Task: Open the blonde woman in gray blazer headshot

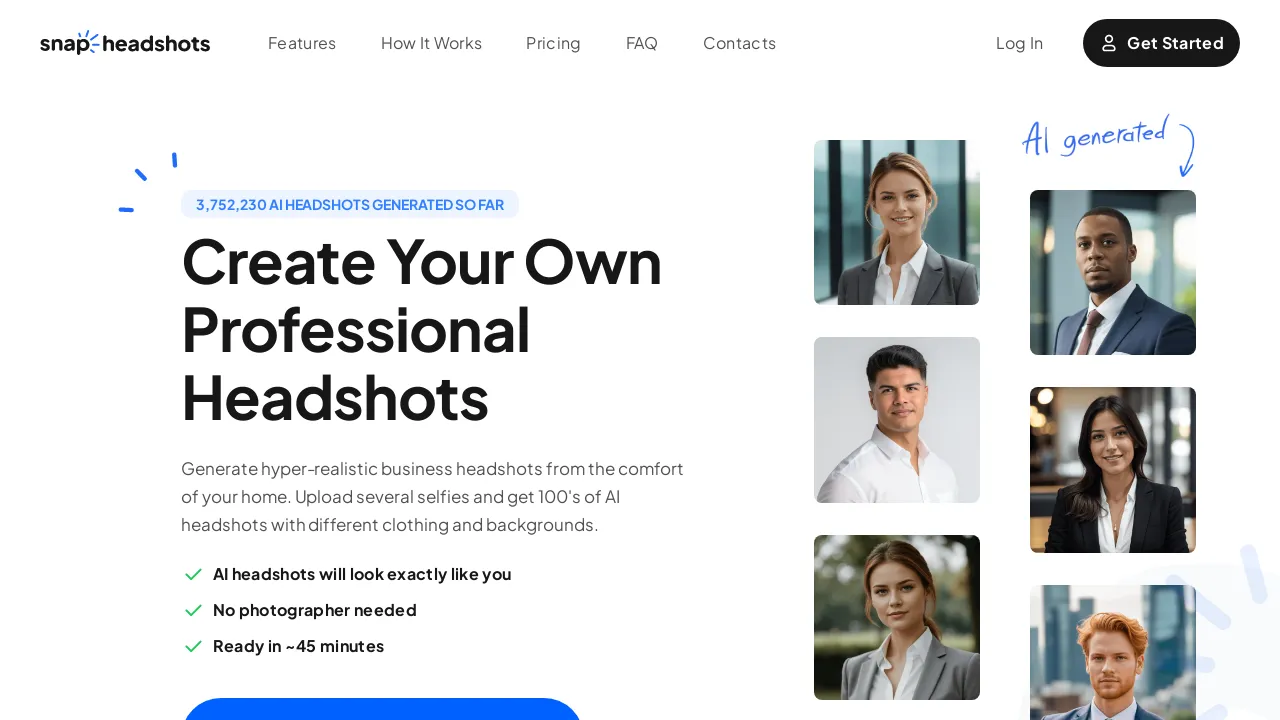Action: click(897, 222)
